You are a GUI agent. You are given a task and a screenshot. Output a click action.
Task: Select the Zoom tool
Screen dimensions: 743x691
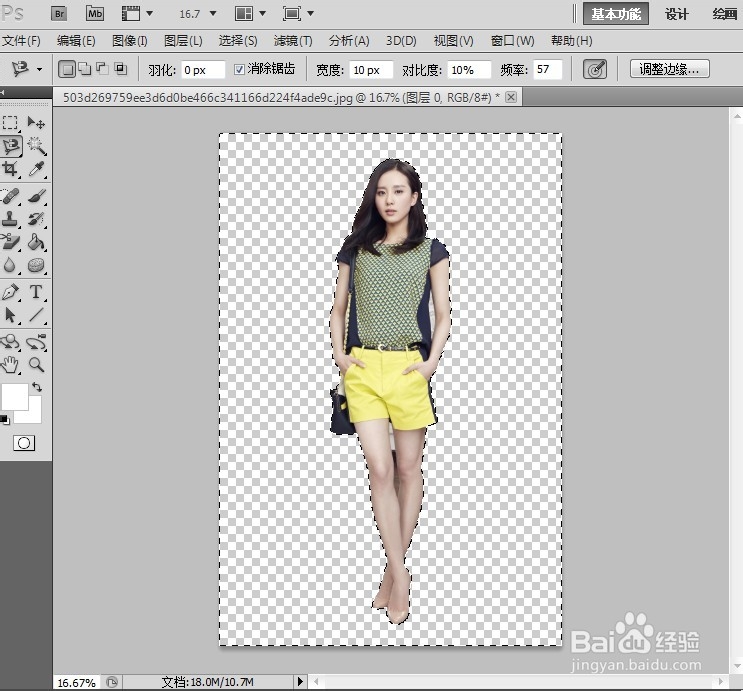tap(36, 364)
